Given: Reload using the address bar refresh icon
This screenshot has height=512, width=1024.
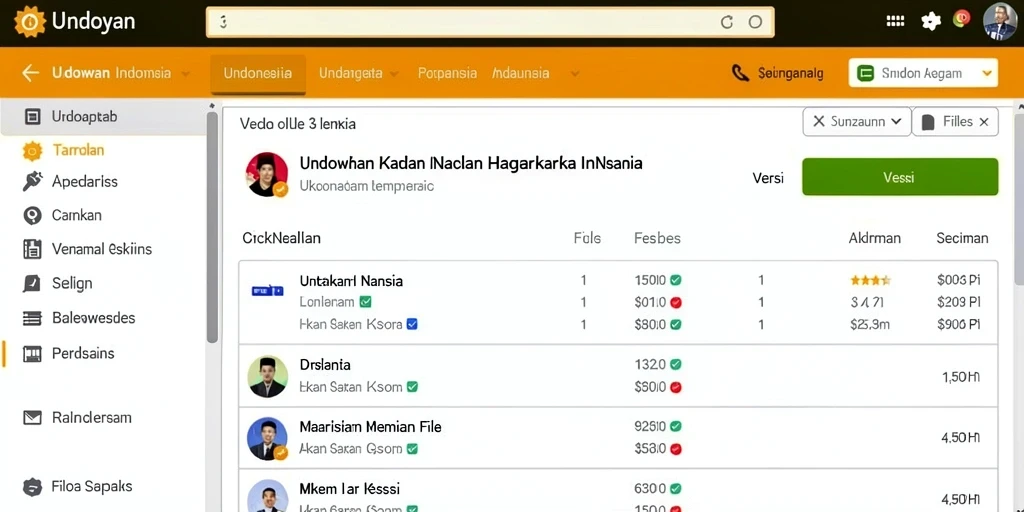Looking at the screenshot, I should click(x=727, y=22).
